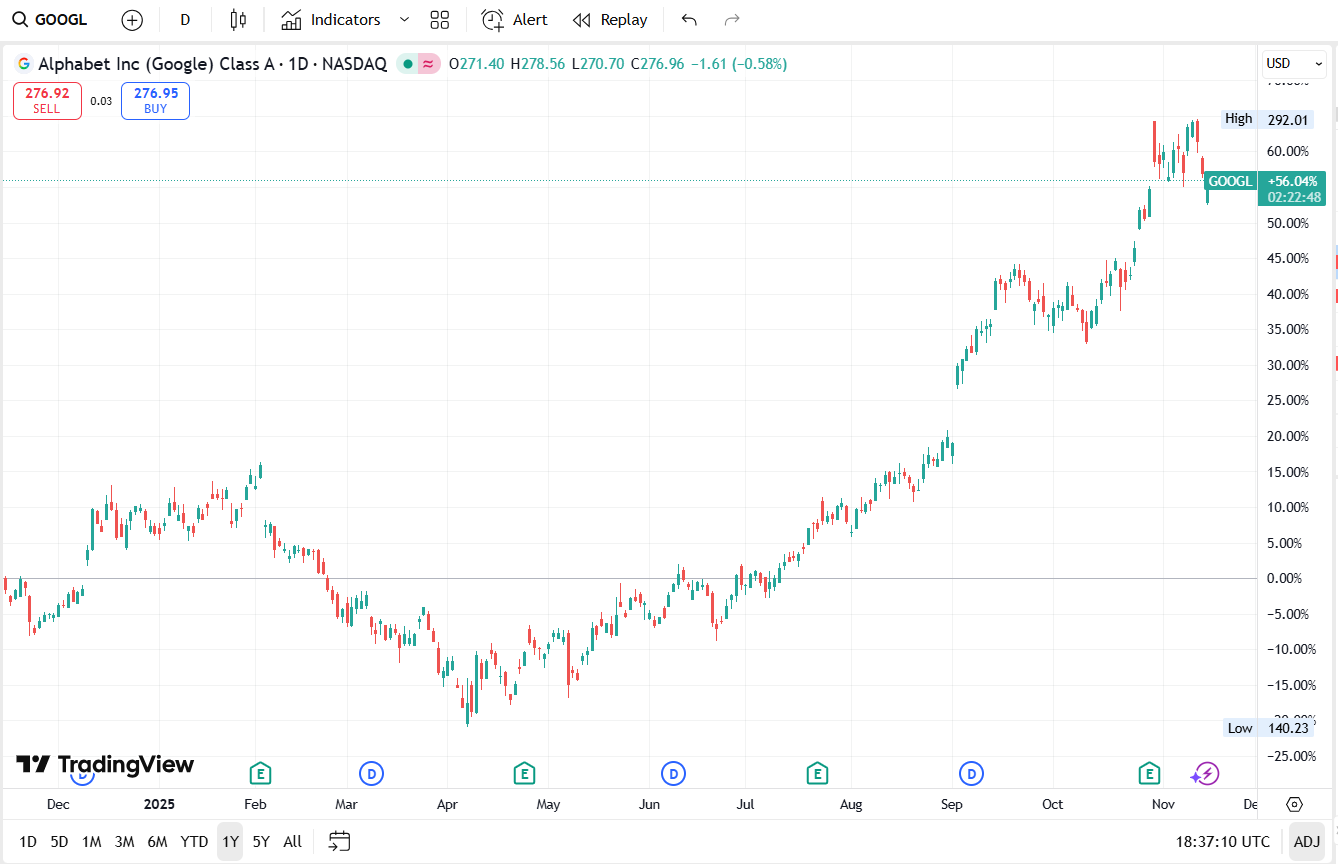The width and height of the screenshot is (1338, 864).
Task: Select the 1Y time range
Action: click(x=230, y=842)
